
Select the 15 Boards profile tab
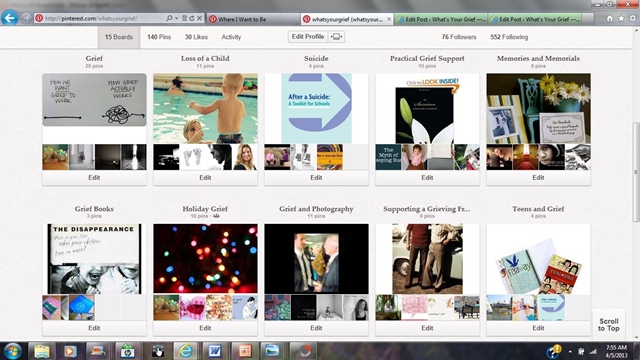click(119, 37)
